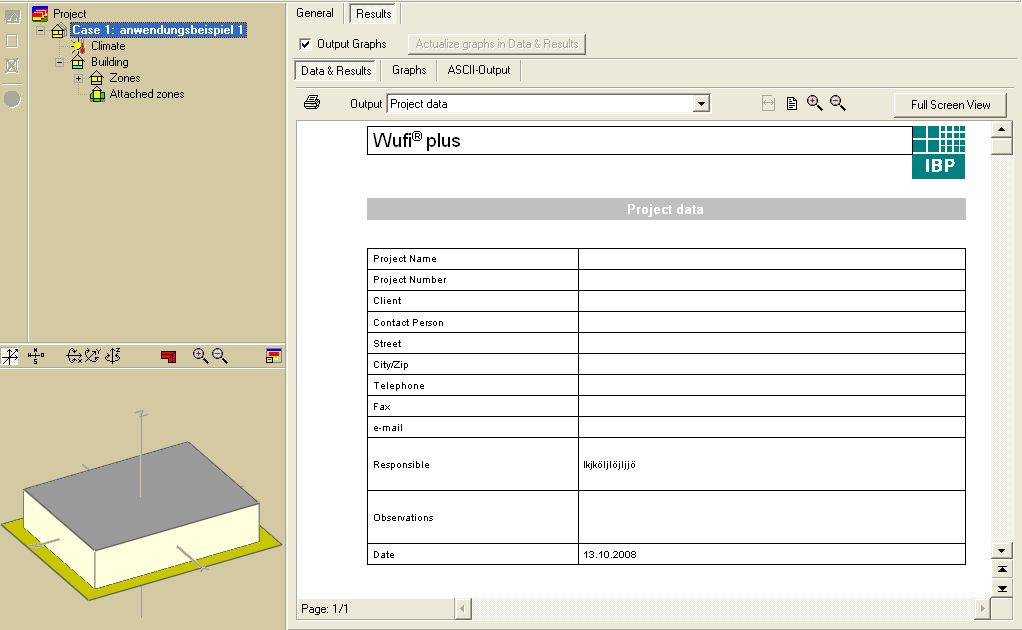Click the date value 13.10.2008

(x=609, y=554)
